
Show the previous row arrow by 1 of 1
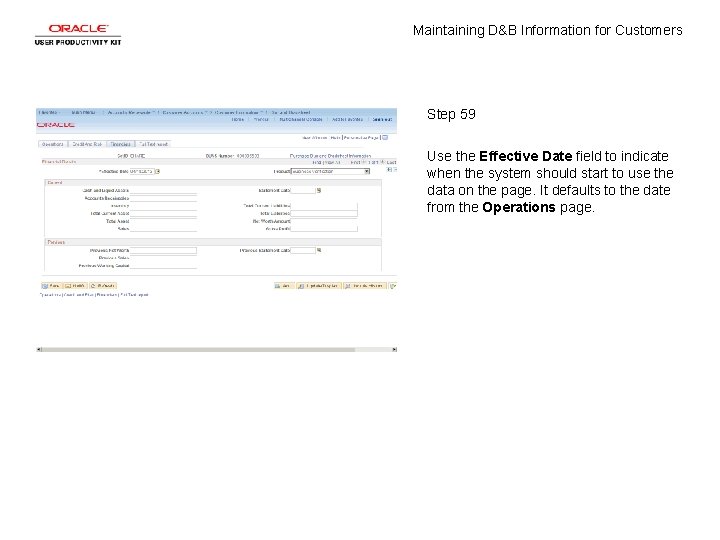point(363,162)
